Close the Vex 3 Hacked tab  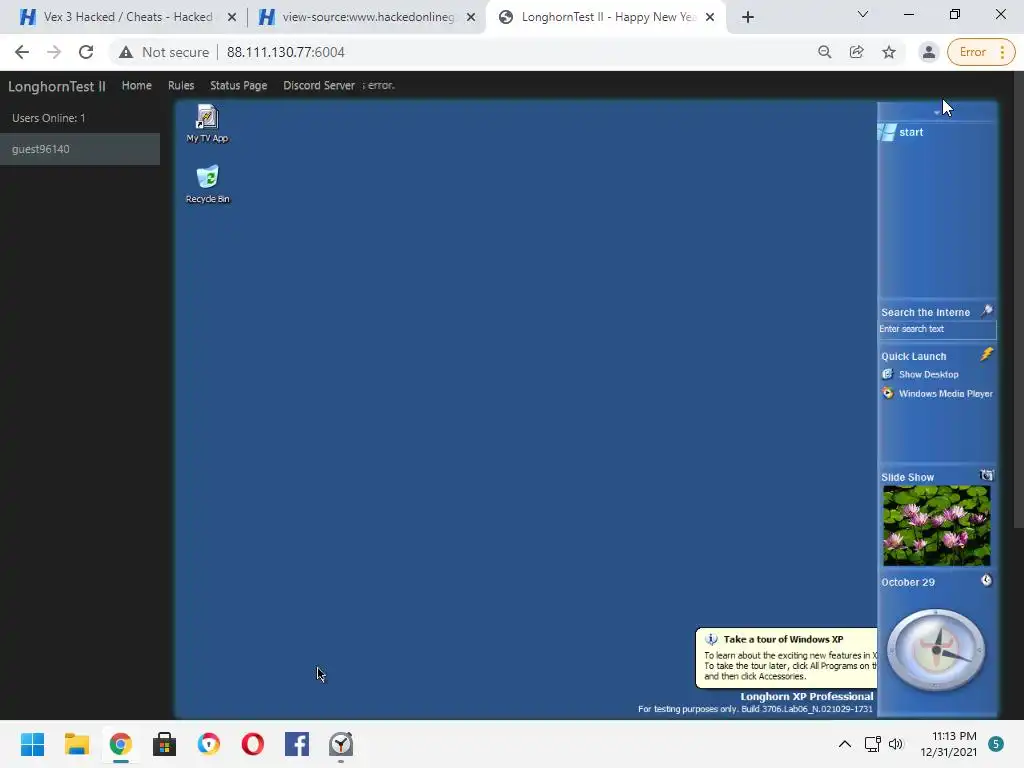click(232, 18)
